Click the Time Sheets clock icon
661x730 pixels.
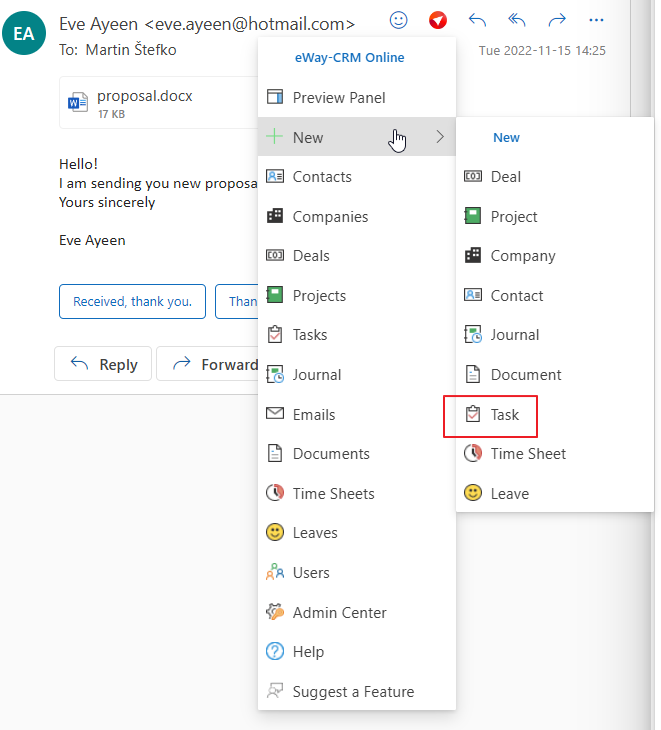point(275,493)
